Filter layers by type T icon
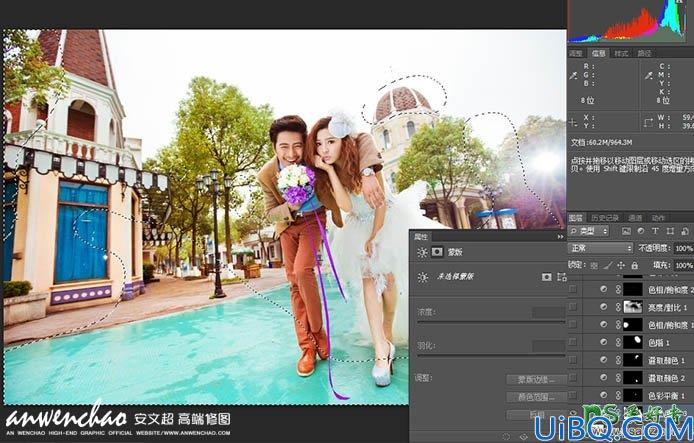This screenshot has width=694, height=443. pyautogui.click(x=655, y=231)
